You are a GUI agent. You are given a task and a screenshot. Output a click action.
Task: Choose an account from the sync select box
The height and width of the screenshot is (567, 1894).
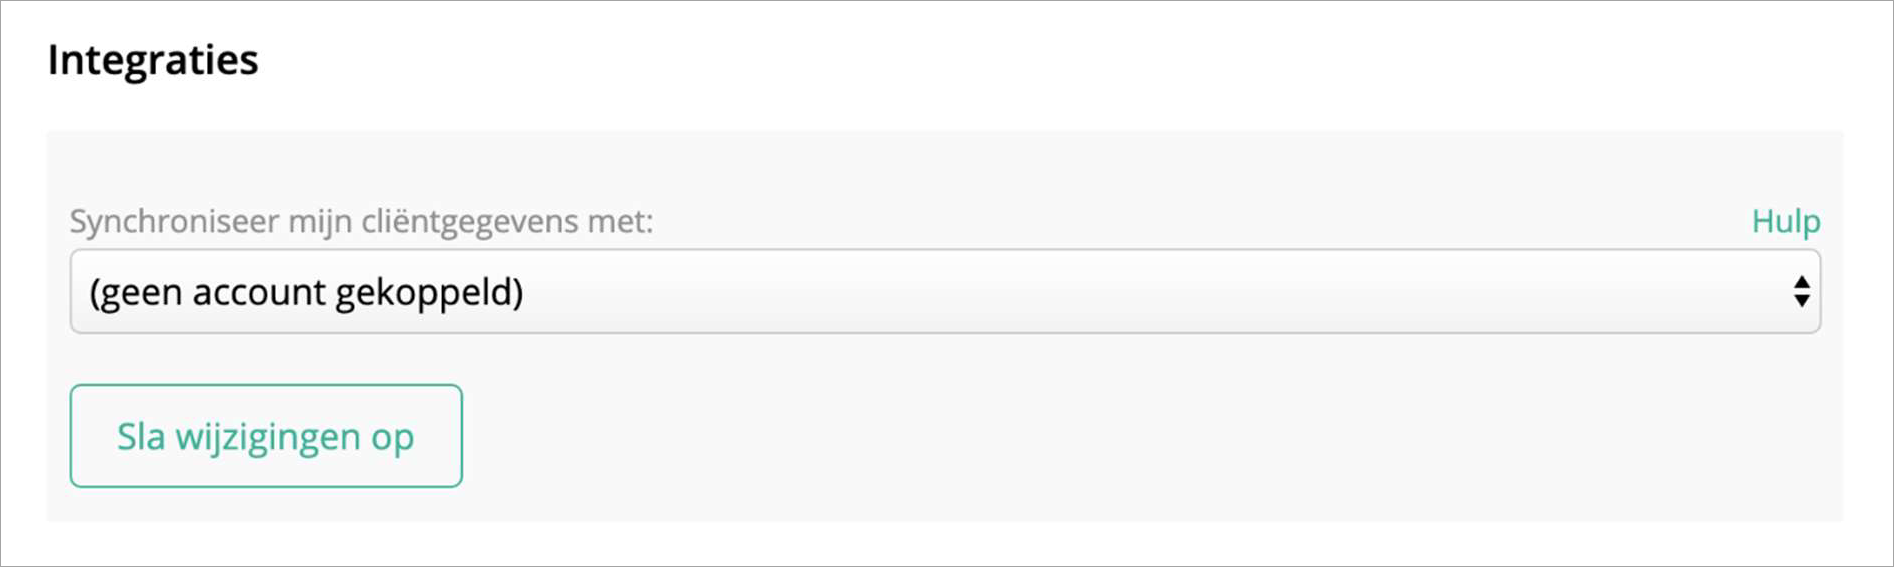[x=944, y=292]
